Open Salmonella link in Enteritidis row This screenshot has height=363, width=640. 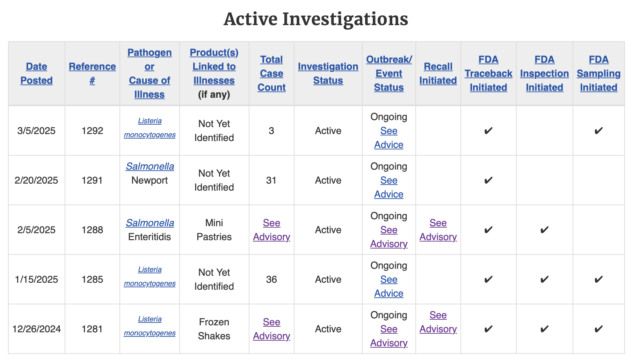click(150, 223)
